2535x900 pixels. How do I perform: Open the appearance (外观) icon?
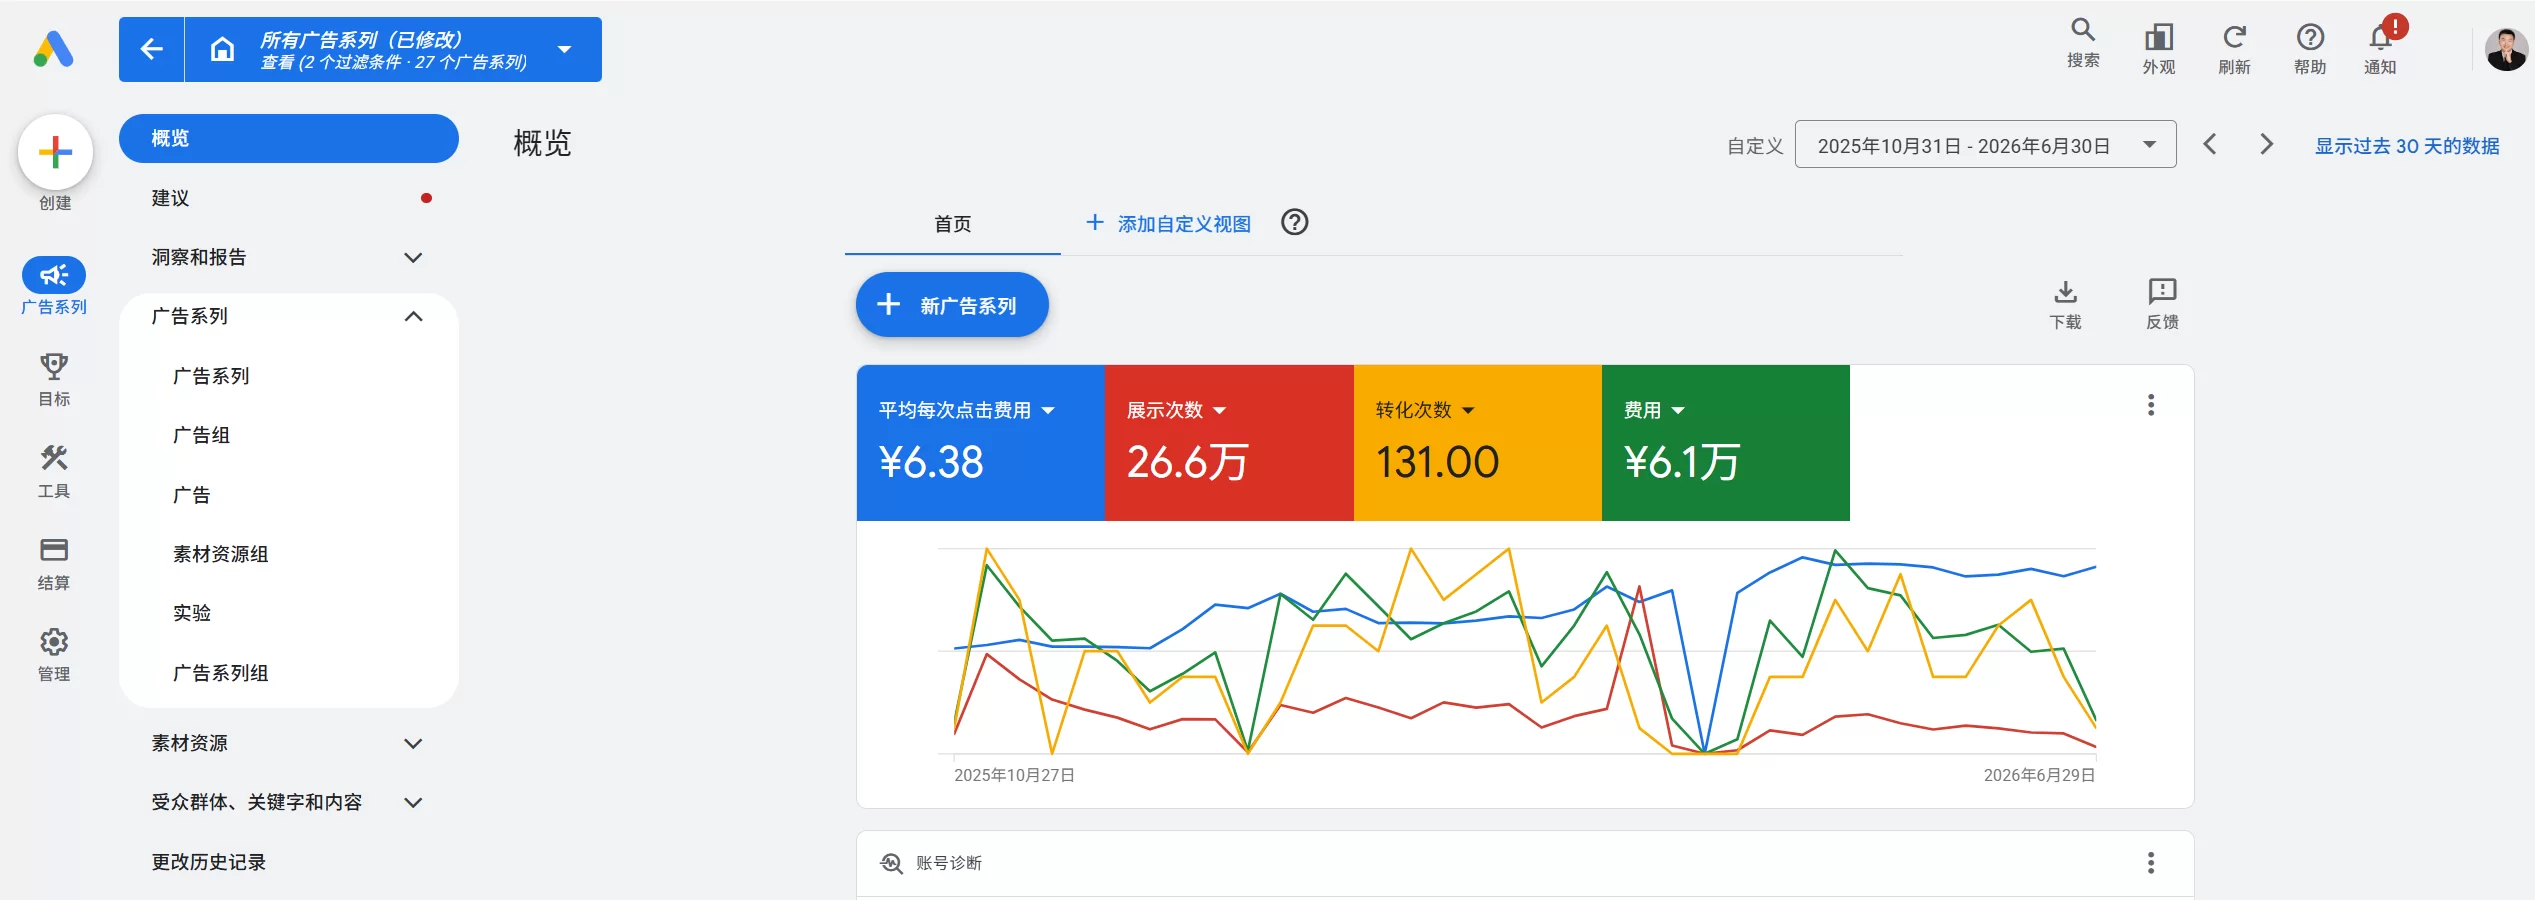click(x=2158, y=50)
